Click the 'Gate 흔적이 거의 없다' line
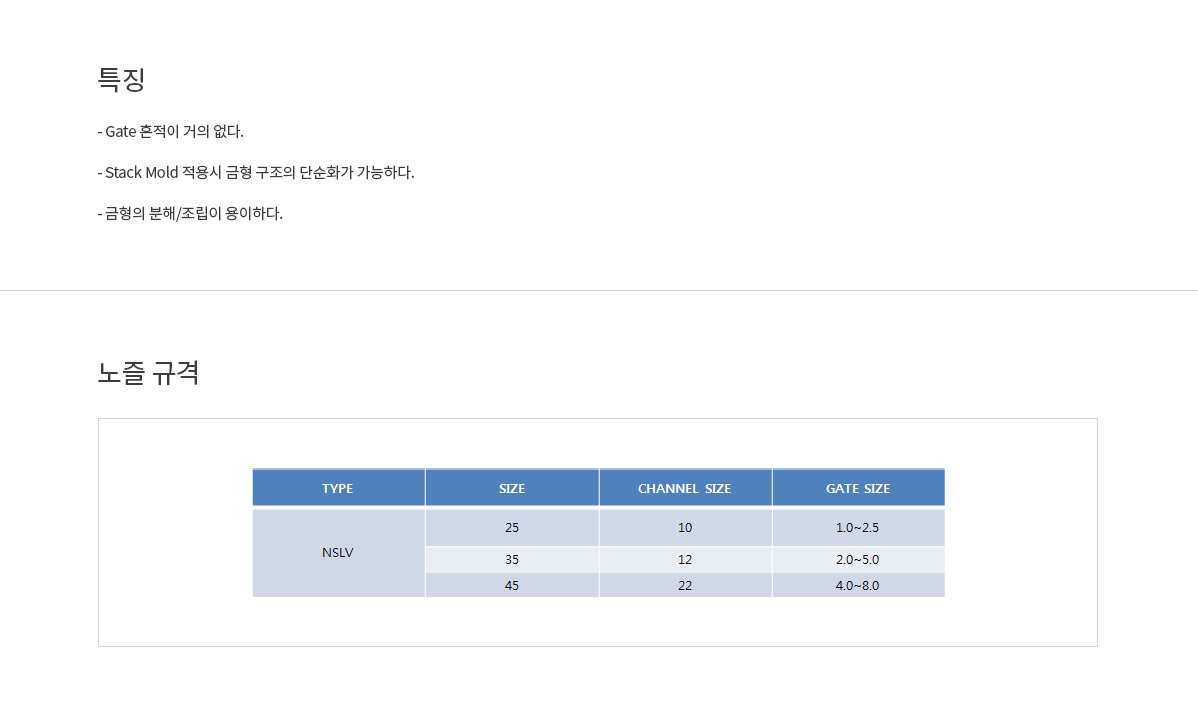1198x714 pixels. point(171,132)
